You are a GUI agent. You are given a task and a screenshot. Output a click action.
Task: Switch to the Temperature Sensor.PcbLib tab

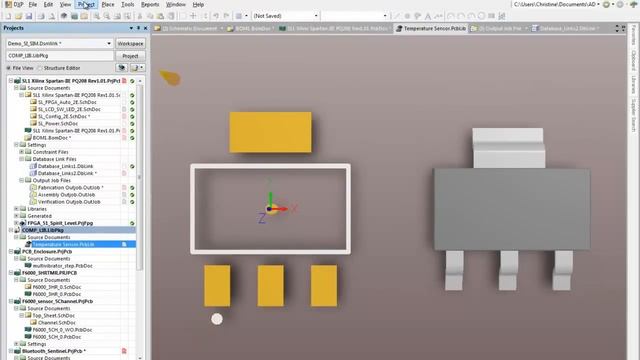(431, 28)
